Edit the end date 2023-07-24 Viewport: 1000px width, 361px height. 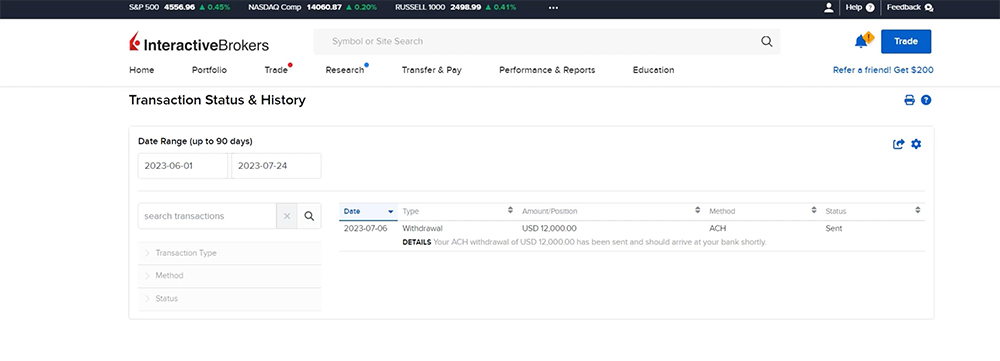[276, 166]
